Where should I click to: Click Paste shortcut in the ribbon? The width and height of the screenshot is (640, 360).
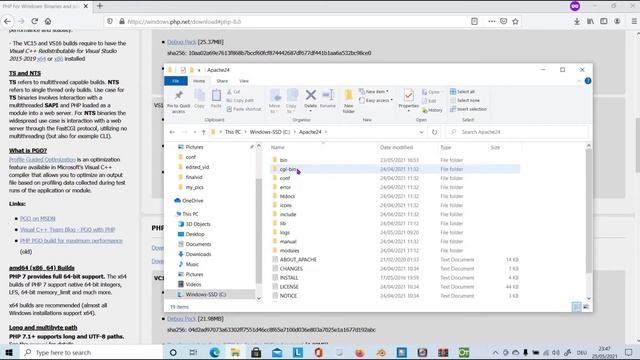(244, 109)
